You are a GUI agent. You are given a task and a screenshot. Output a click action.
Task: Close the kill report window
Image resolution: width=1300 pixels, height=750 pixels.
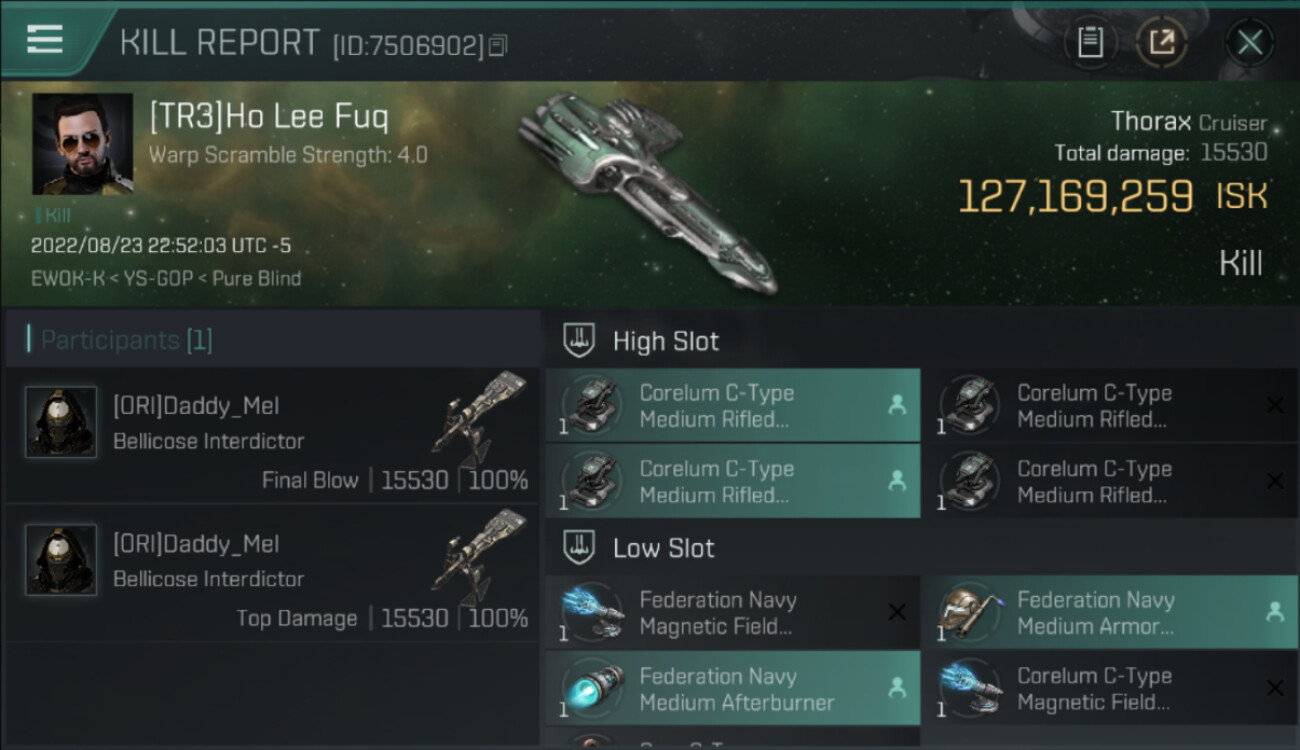[1249, 42]
